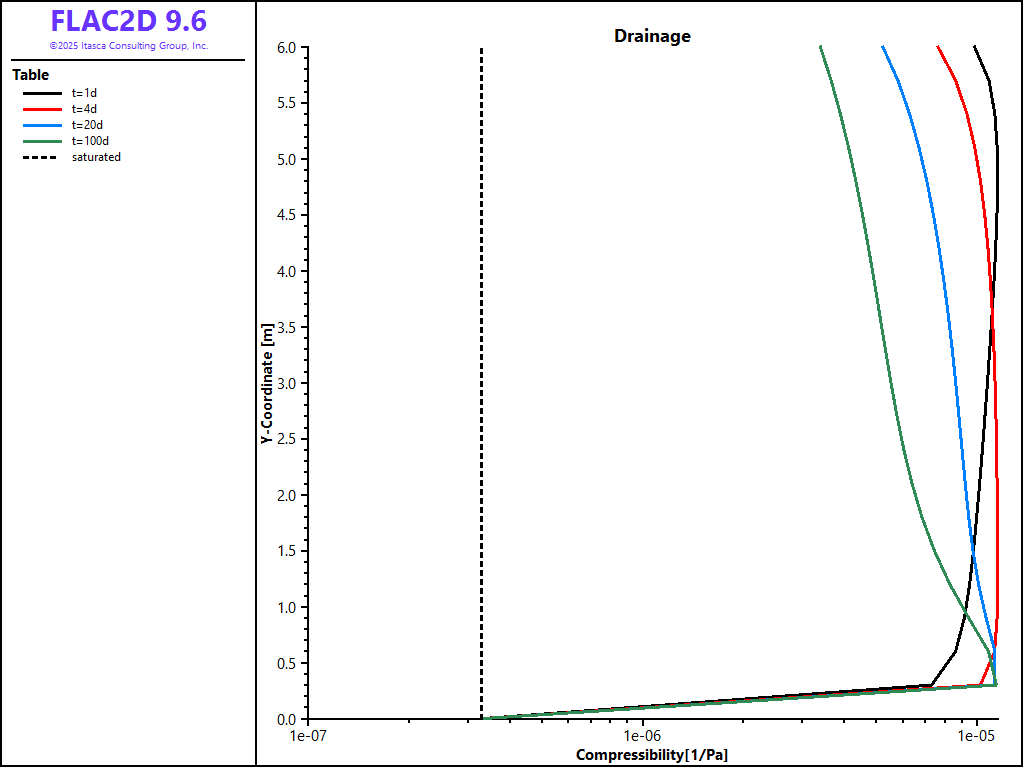Image resolution: width=1024 pixels, height=768 pixels.
Task: Click the saturated legend label
Action: 96,157
